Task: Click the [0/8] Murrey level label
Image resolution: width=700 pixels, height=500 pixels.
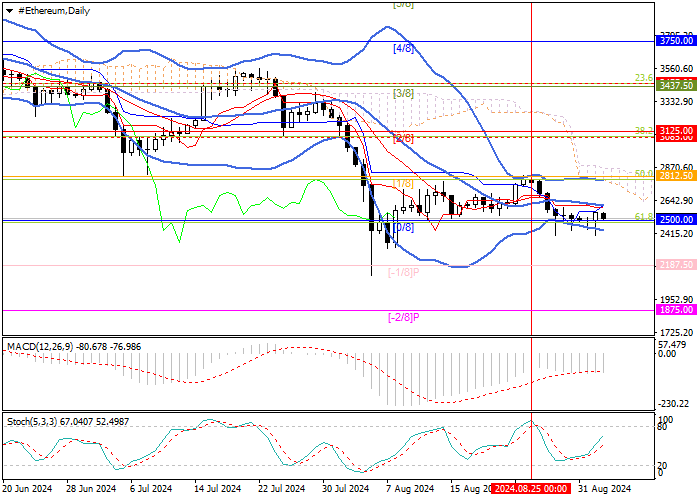Action: pyautogui.click(x=403, y=227)
